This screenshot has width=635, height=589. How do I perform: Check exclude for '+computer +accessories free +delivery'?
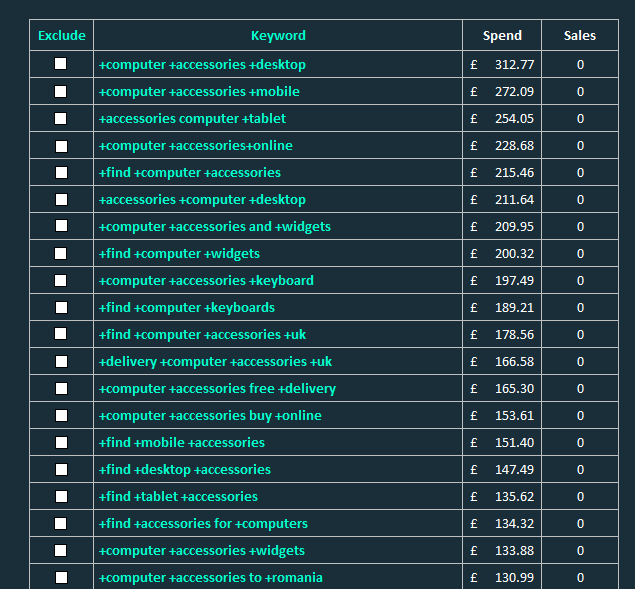pyautogui.click(x=61, y=388)
